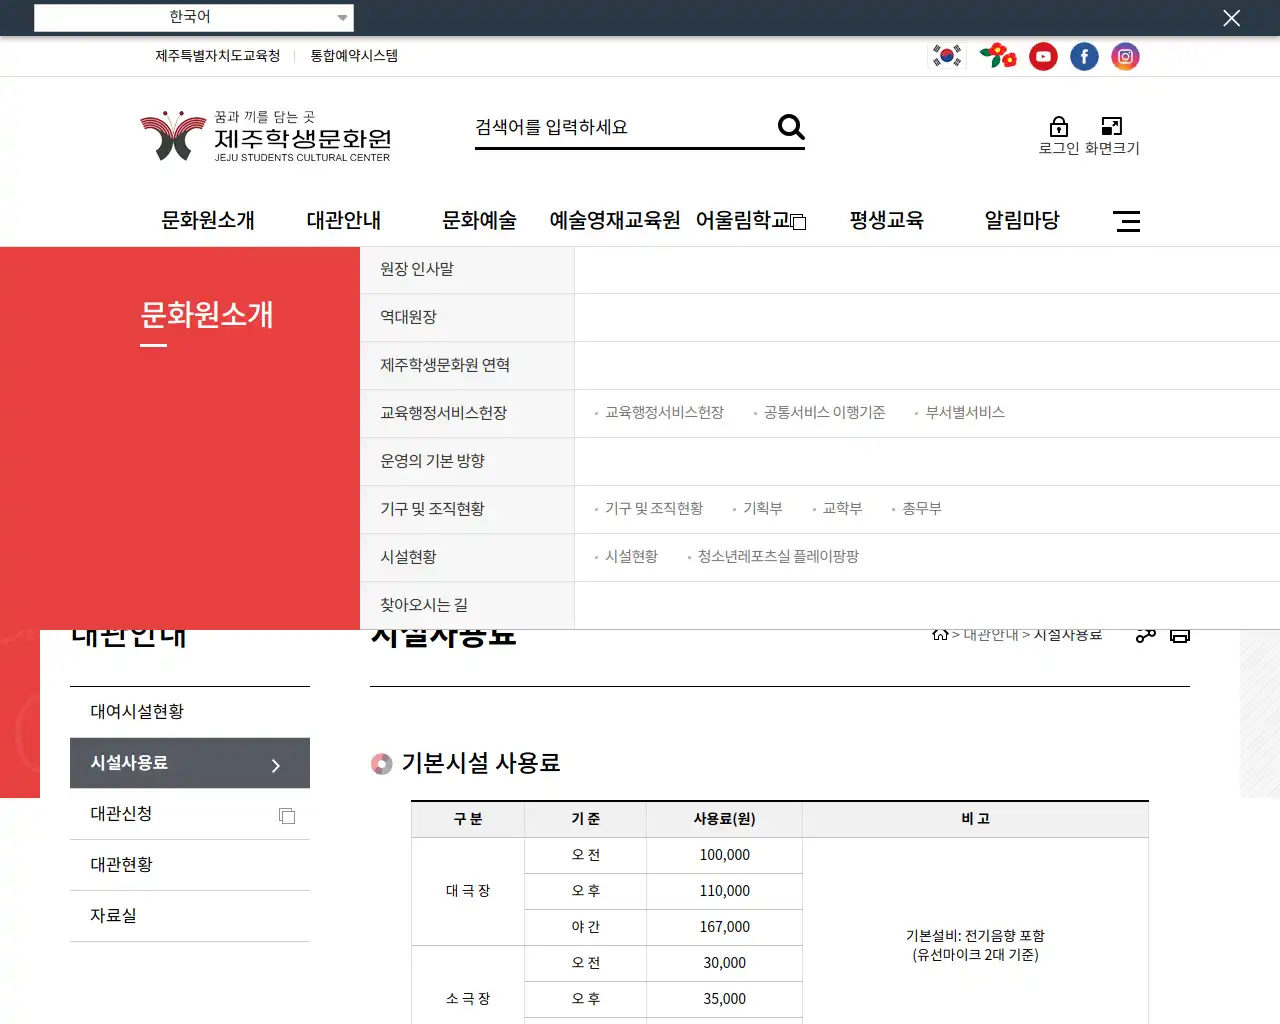
Task: Click the home breadcrumb icon
Action: (x=940, y=635)
